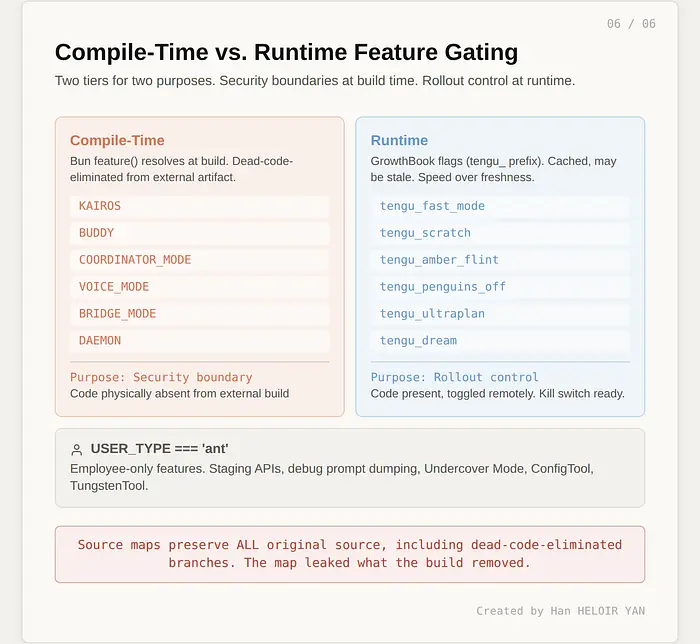
Task: Click the 06 / 06 page indicator
Action: (631, 24)
